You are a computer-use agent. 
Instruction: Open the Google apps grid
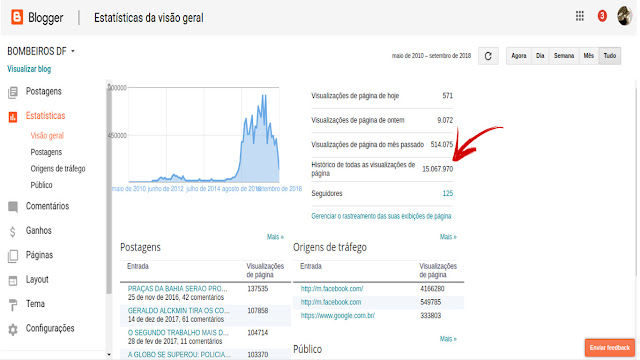coord(580,16)
